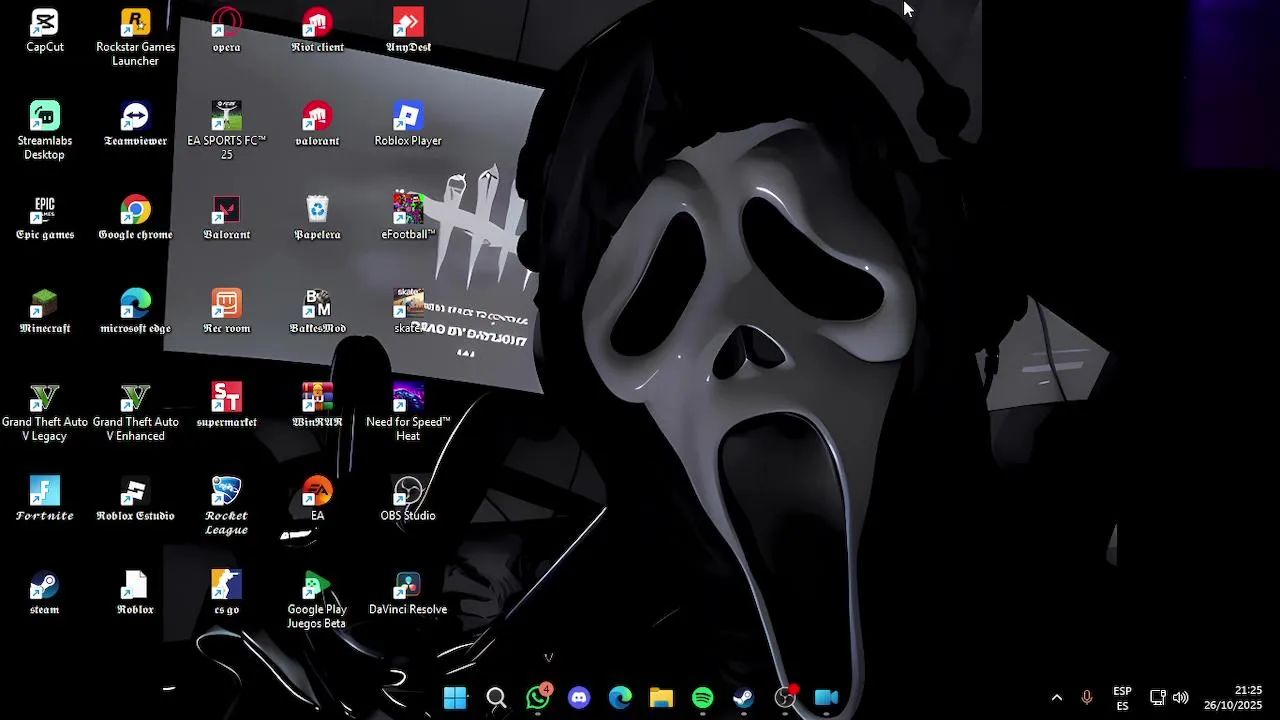This screenshot has width=1280, height=720.
Task: Open the CapCut desktop shortcut
Action: pyautogui.click(x=44, y=31)
